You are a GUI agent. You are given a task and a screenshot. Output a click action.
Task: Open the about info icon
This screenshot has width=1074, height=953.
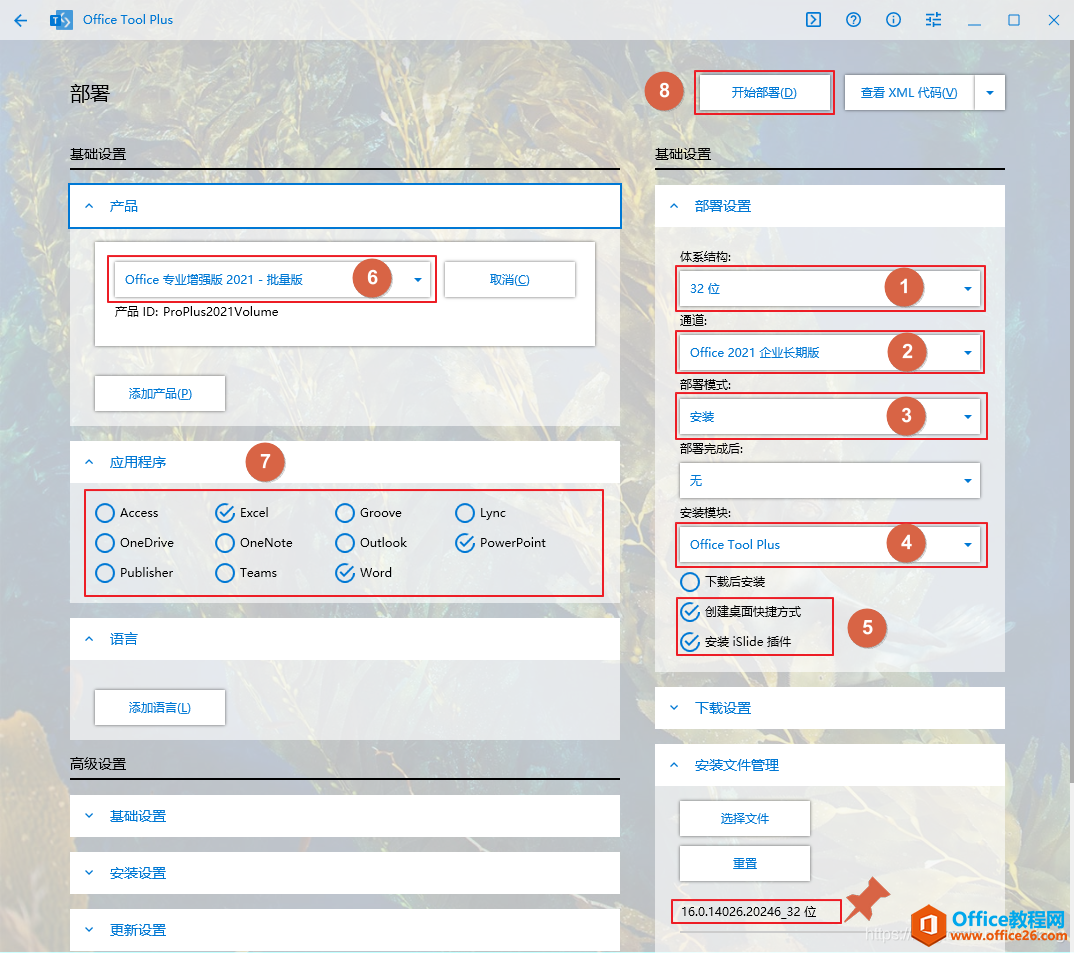(893, 19)
